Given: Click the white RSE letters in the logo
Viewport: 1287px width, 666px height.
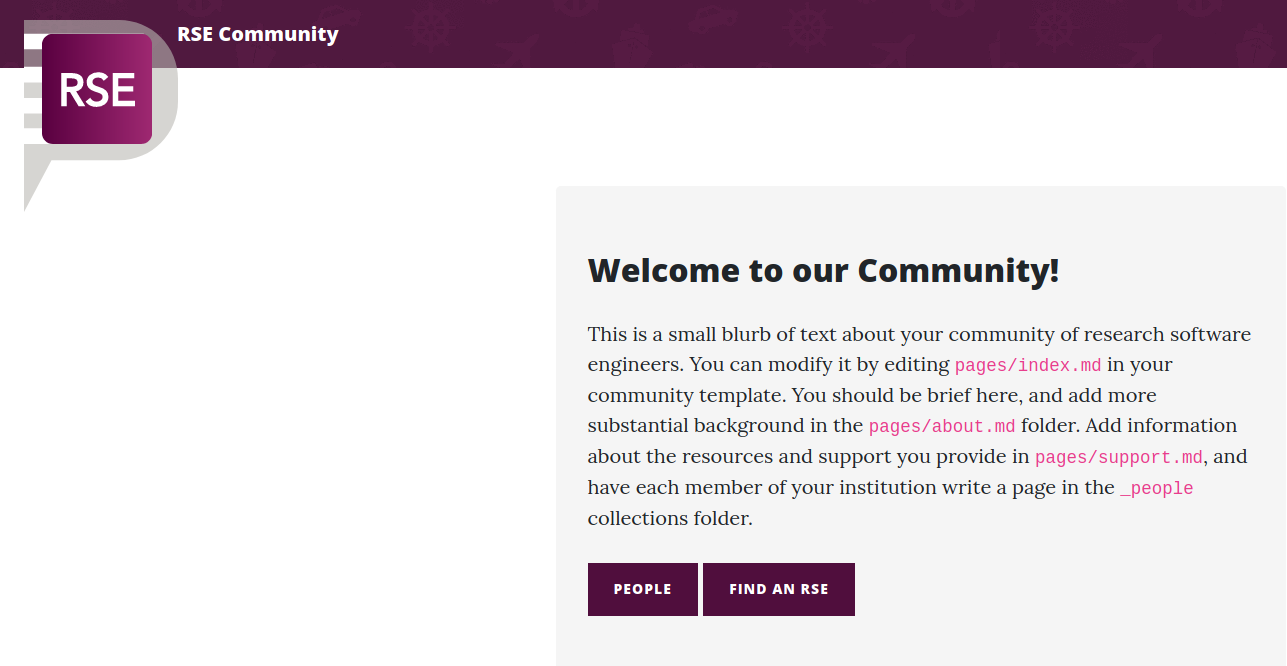Looking at the screenshot, I should (x=97, y=90).
